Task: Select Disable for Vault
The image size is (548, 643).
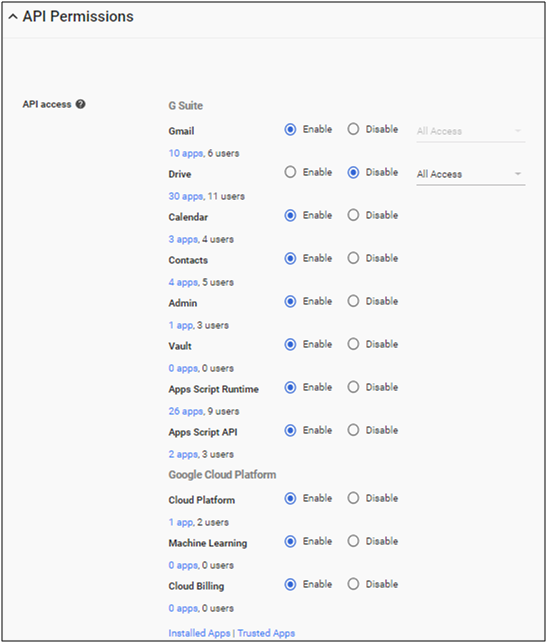Action: (x=353, y=344)
